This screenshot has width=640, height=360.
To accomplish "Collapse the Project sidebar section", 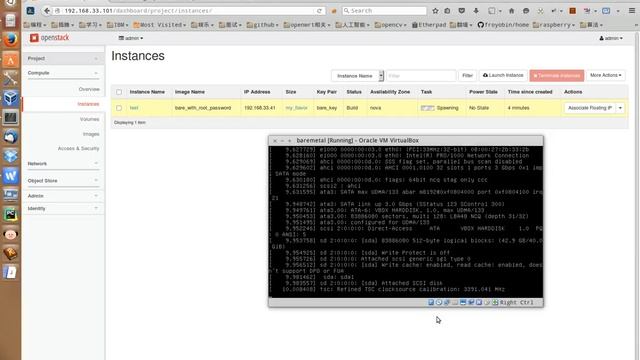I will tap(63, 58).
